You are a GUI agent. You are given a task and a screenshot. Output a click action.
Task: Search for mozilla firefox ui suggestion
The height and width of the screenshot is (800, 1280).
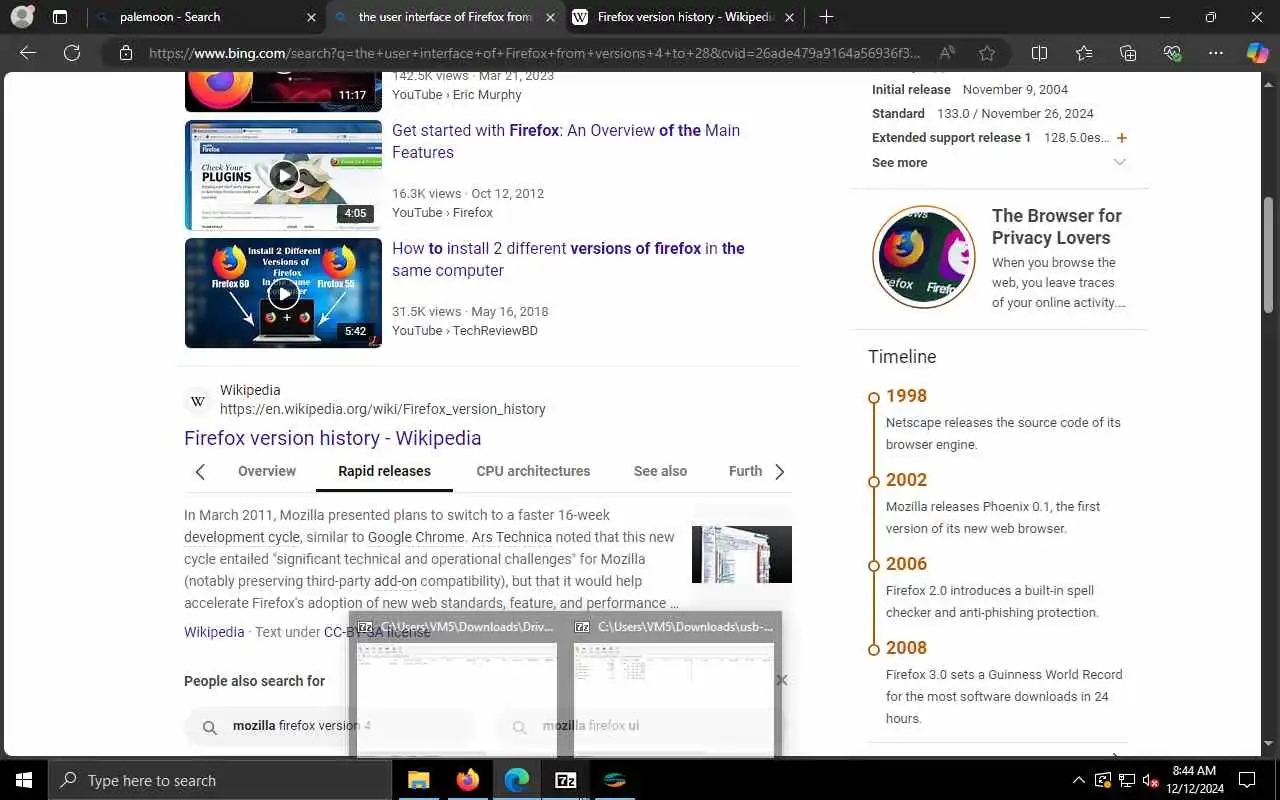(x=640, y=727)
